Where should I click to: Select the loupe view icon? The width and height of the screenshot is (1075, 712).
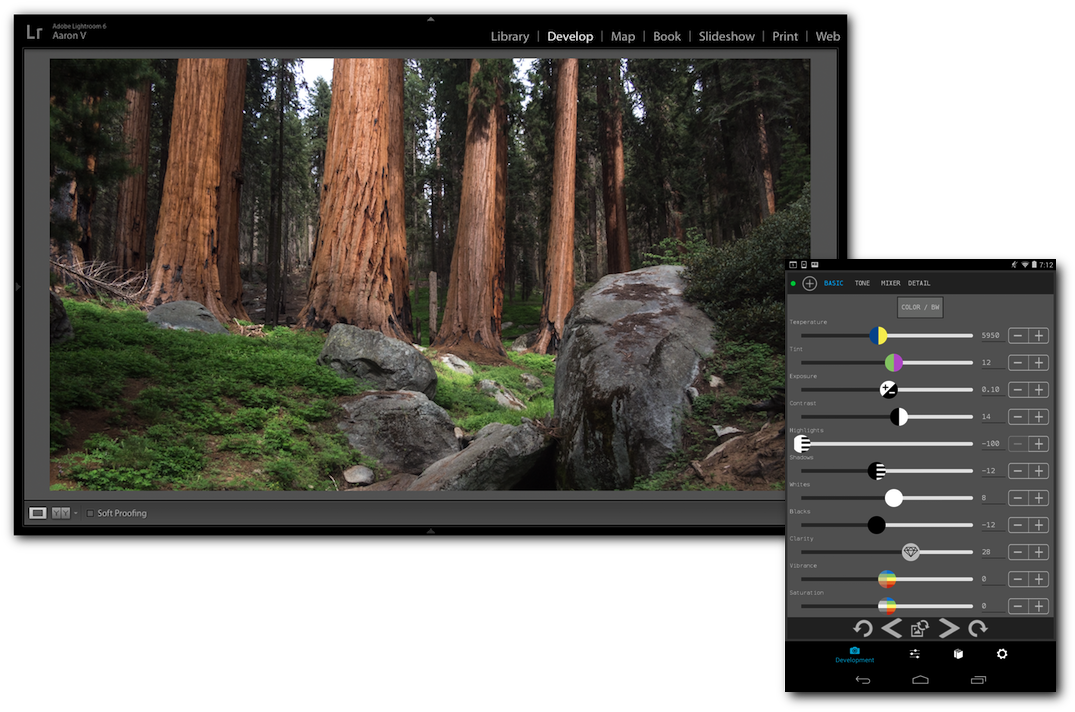point(38,513)
